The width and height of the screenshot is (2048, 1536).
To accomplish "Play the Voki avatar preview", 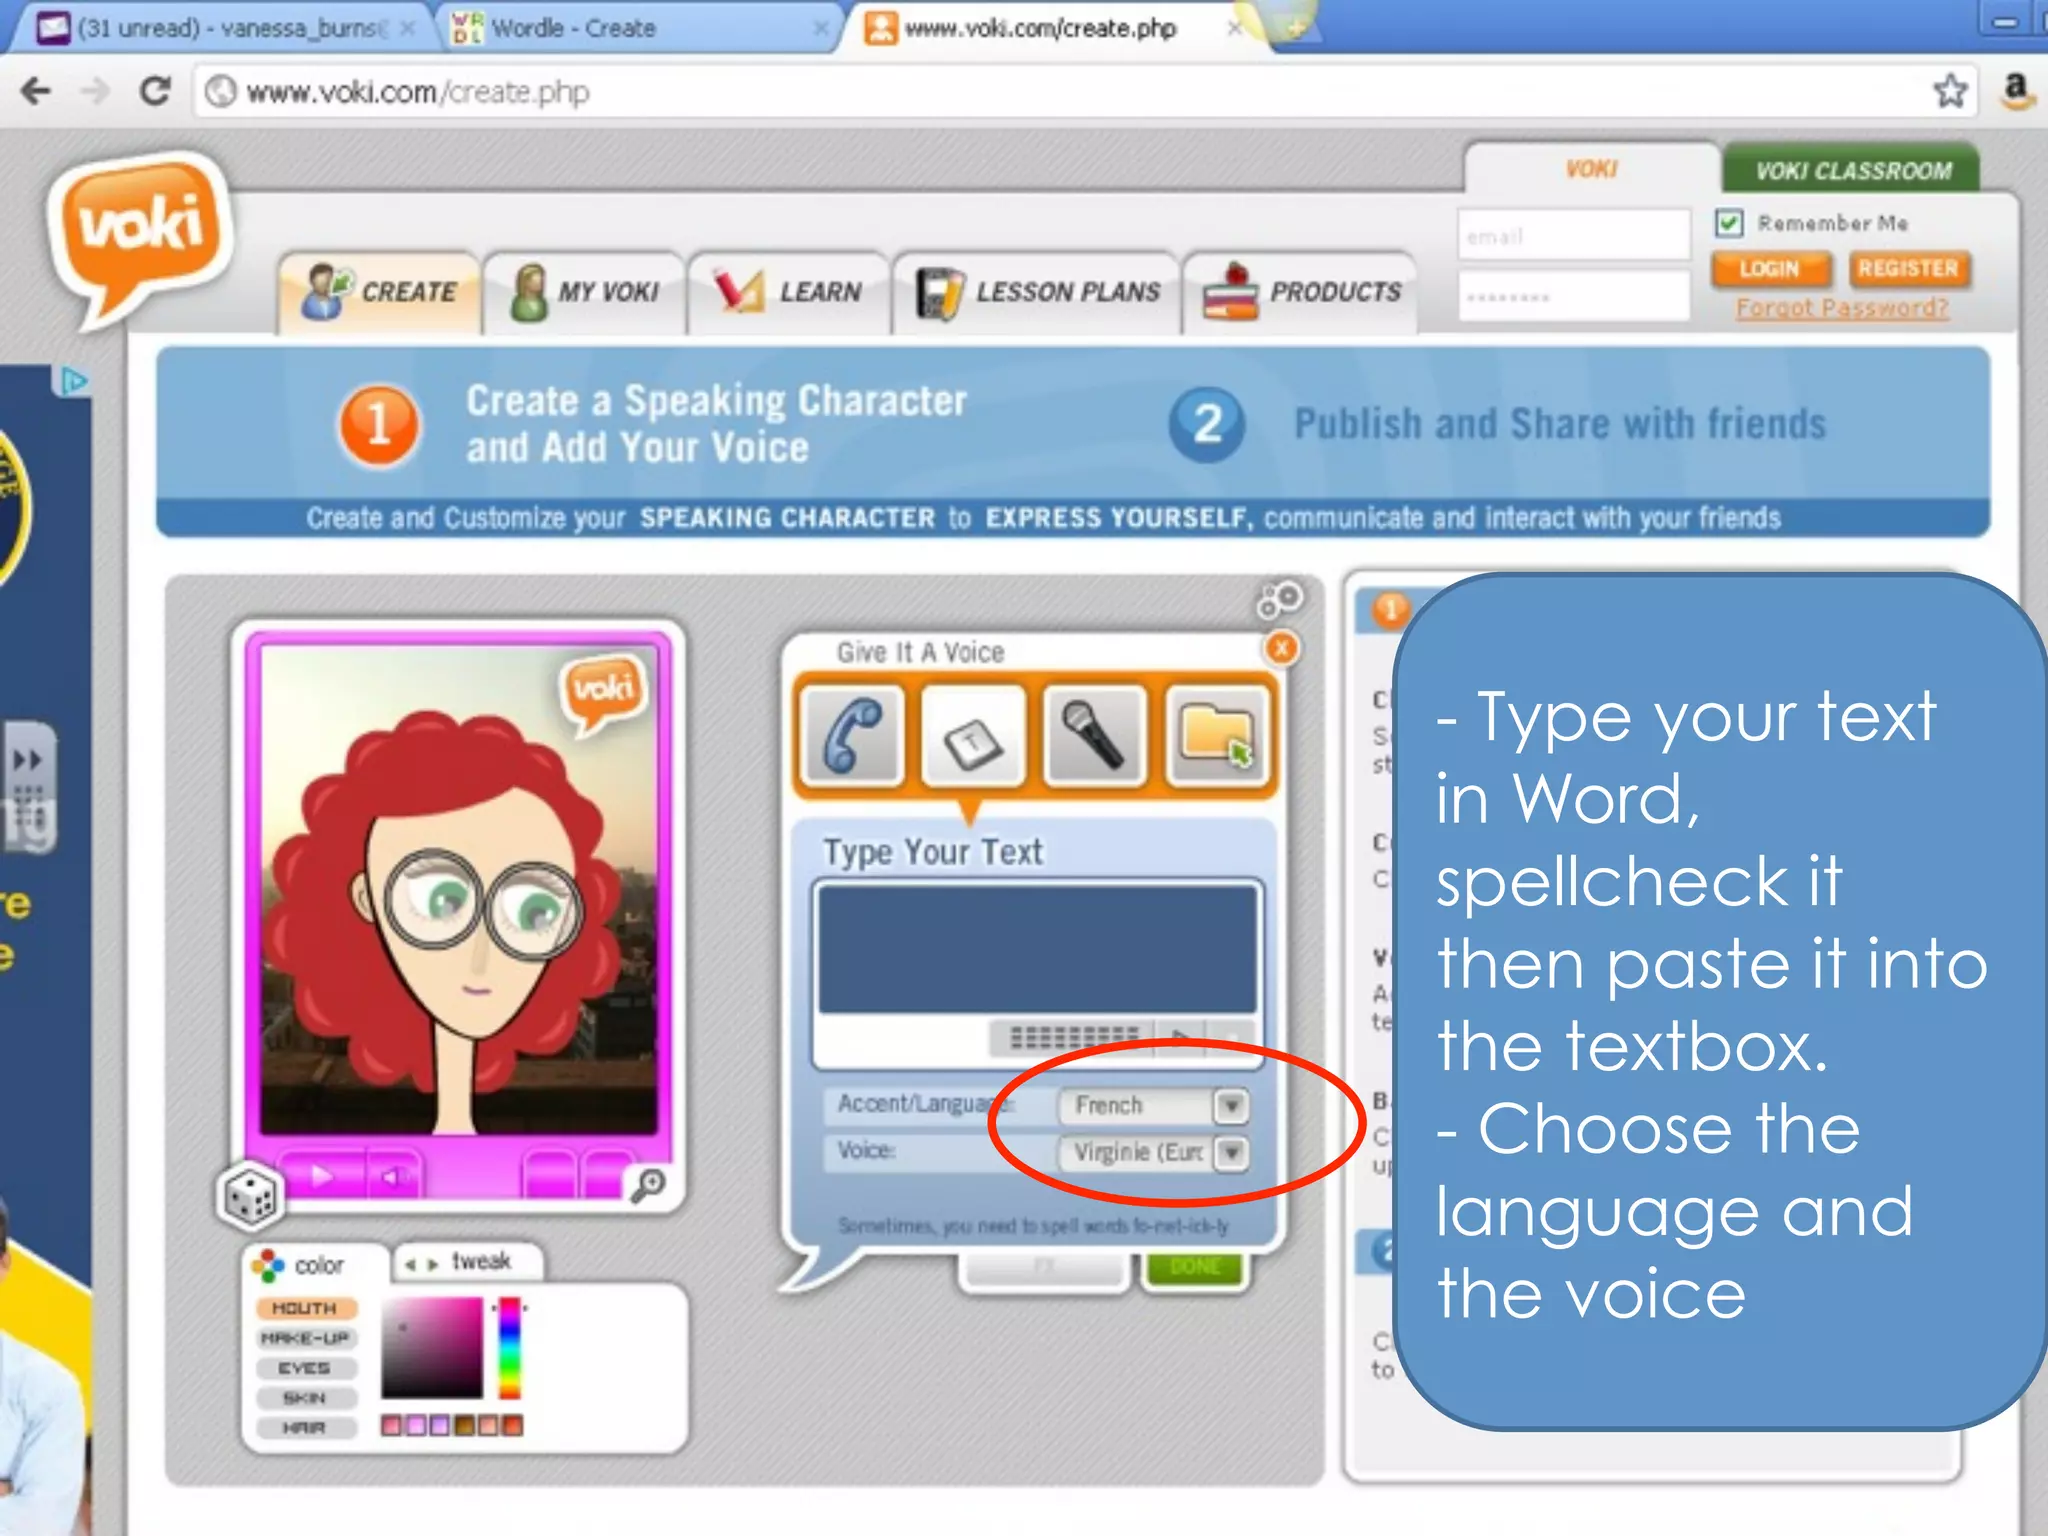I will tap(323, 1176).
